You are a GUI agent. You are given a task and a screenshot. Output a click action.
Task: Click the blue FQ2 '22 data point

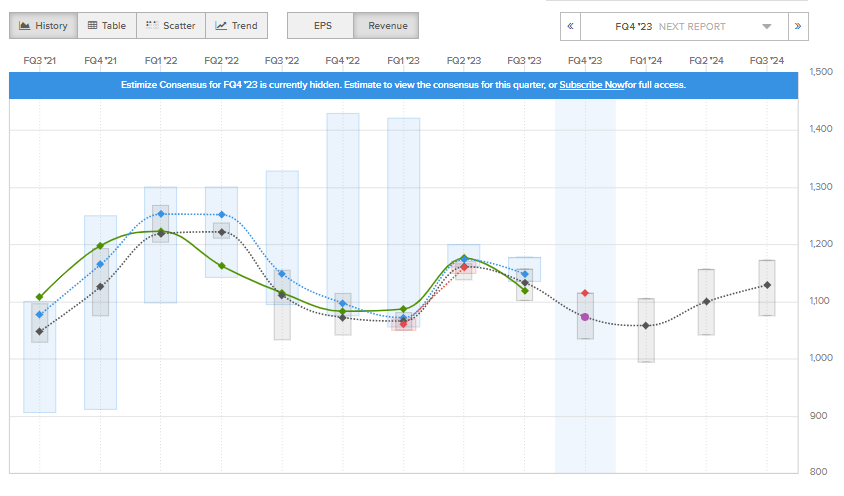tap(222, 215)
